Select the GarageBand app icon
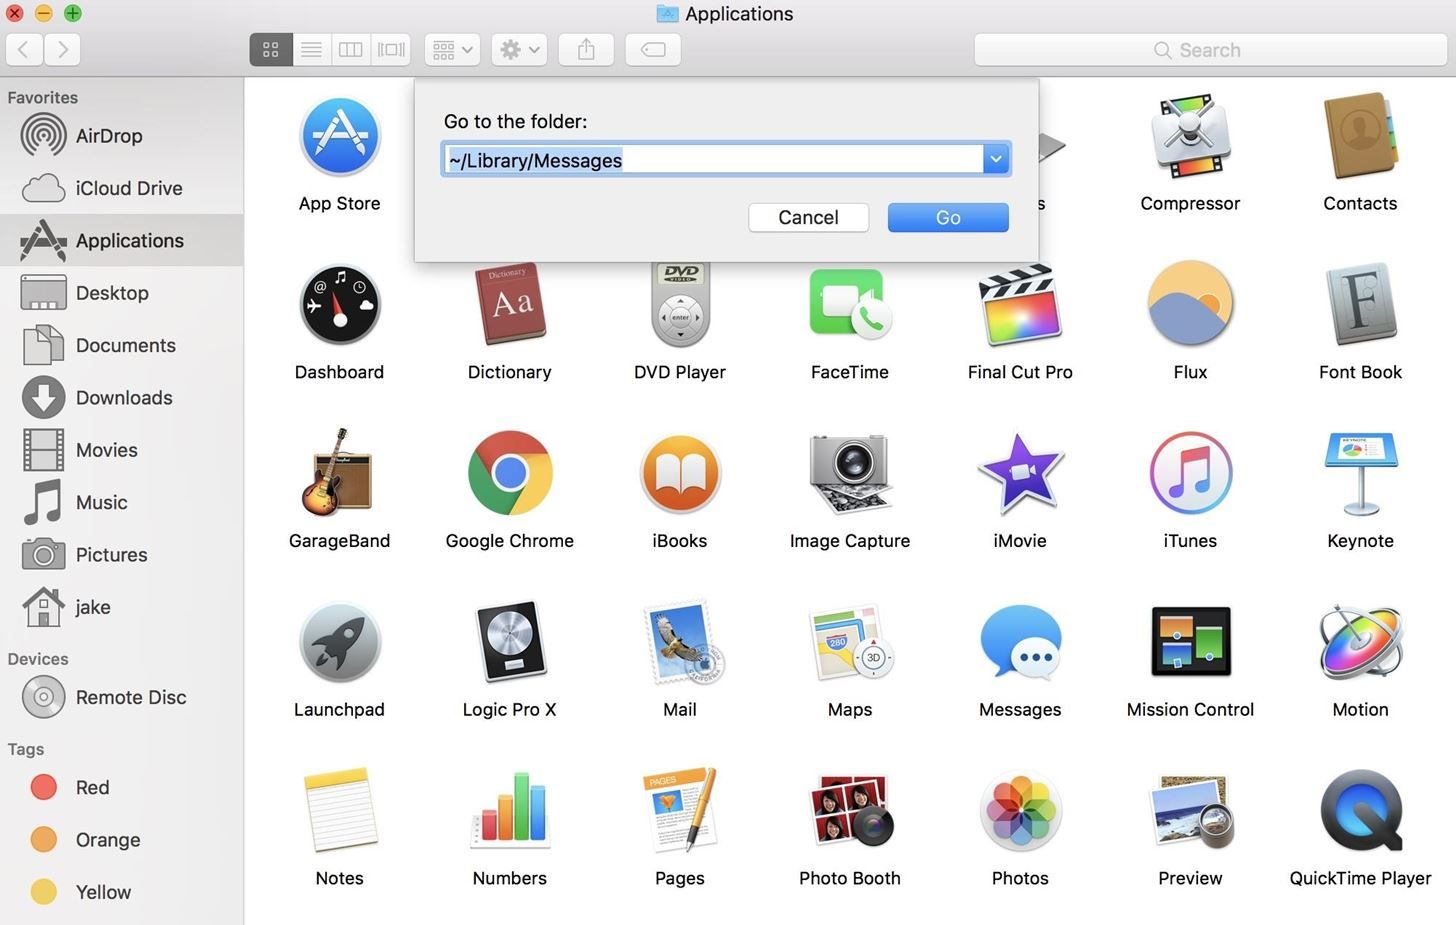This screenshot has width=1456, height=925. click(339, 474)
